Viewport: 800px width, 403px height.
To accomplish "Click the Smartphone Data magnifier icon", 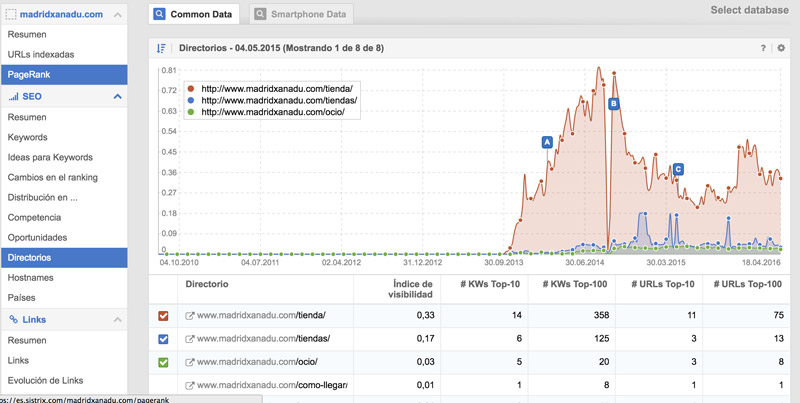I will 260,14.
